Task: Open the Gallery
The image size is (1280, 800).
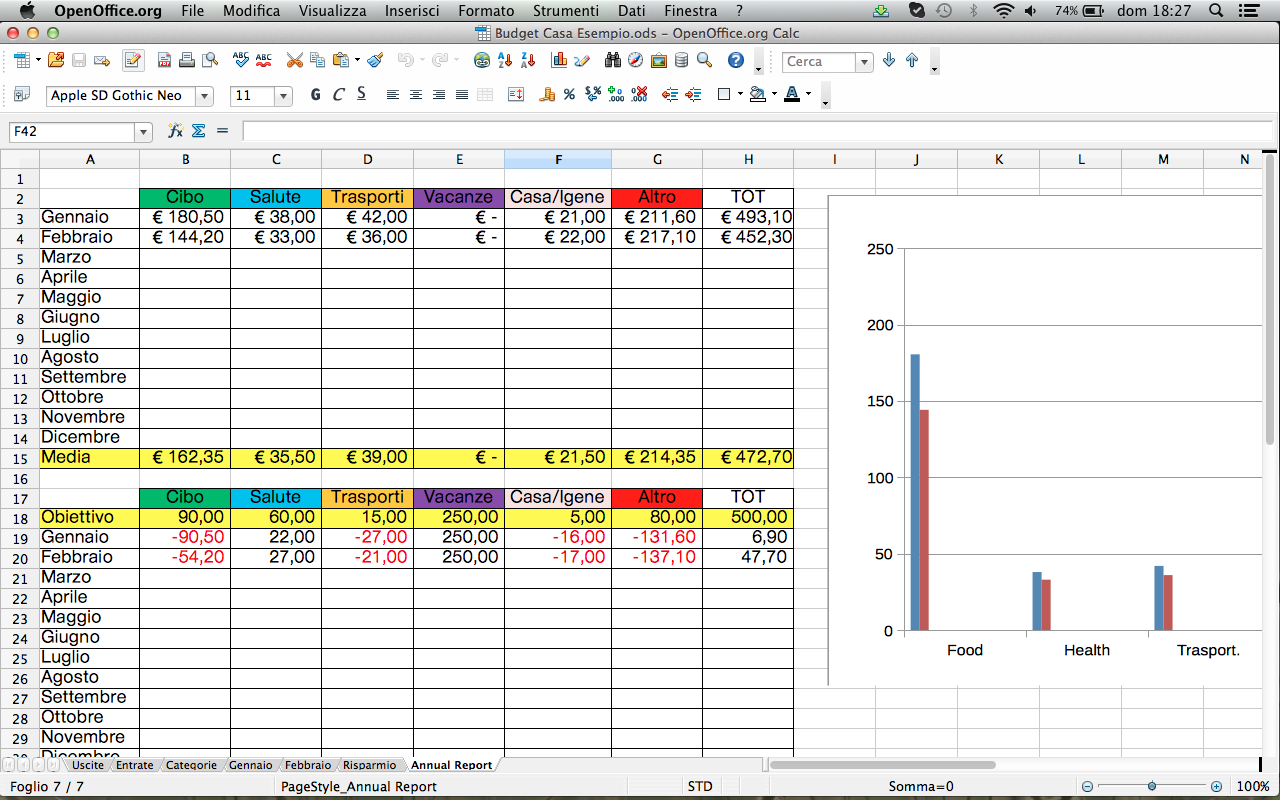Action: pyautogui.click(x=657, y=60)
